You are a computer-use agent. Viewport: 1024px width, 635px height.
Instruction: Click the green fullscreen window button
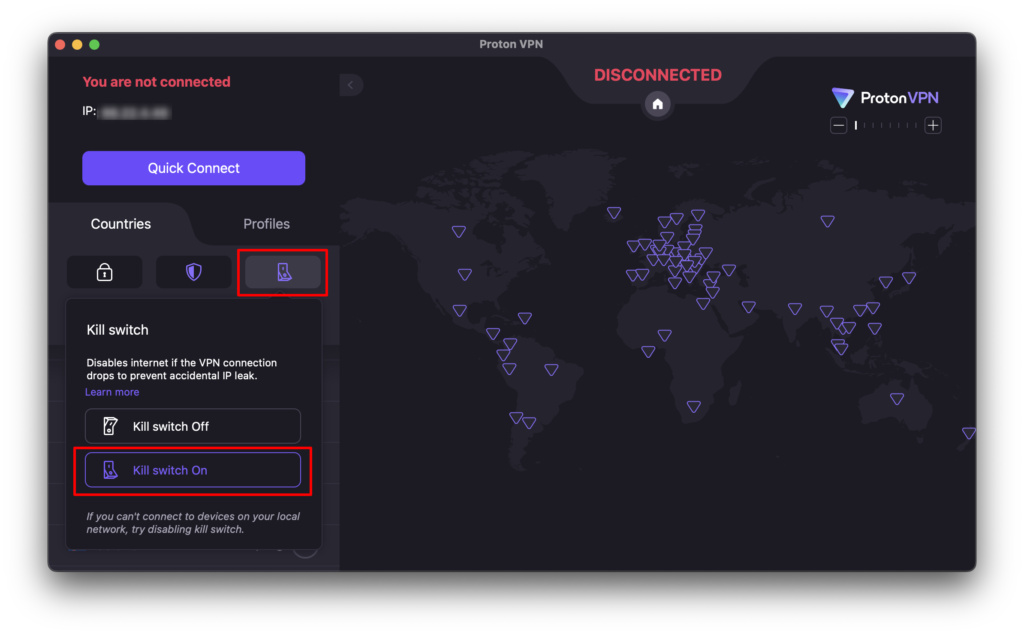[x=95, y=44]
